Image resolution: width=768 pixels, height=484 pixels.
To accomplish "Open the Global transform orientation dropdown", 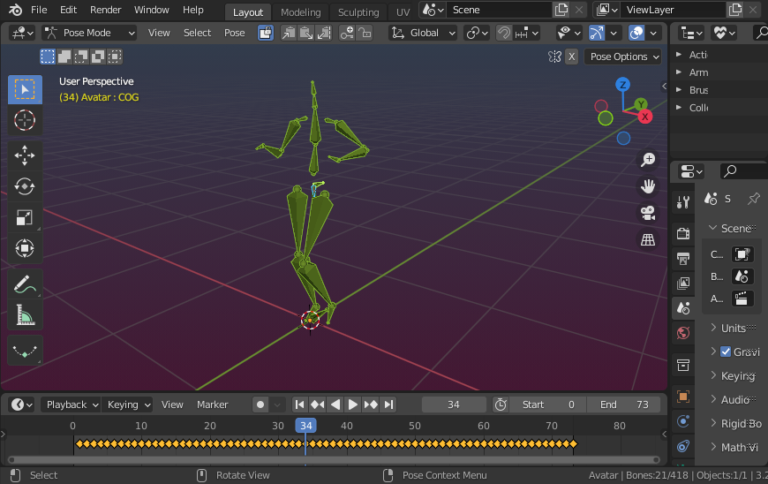I will pos(424,33).
